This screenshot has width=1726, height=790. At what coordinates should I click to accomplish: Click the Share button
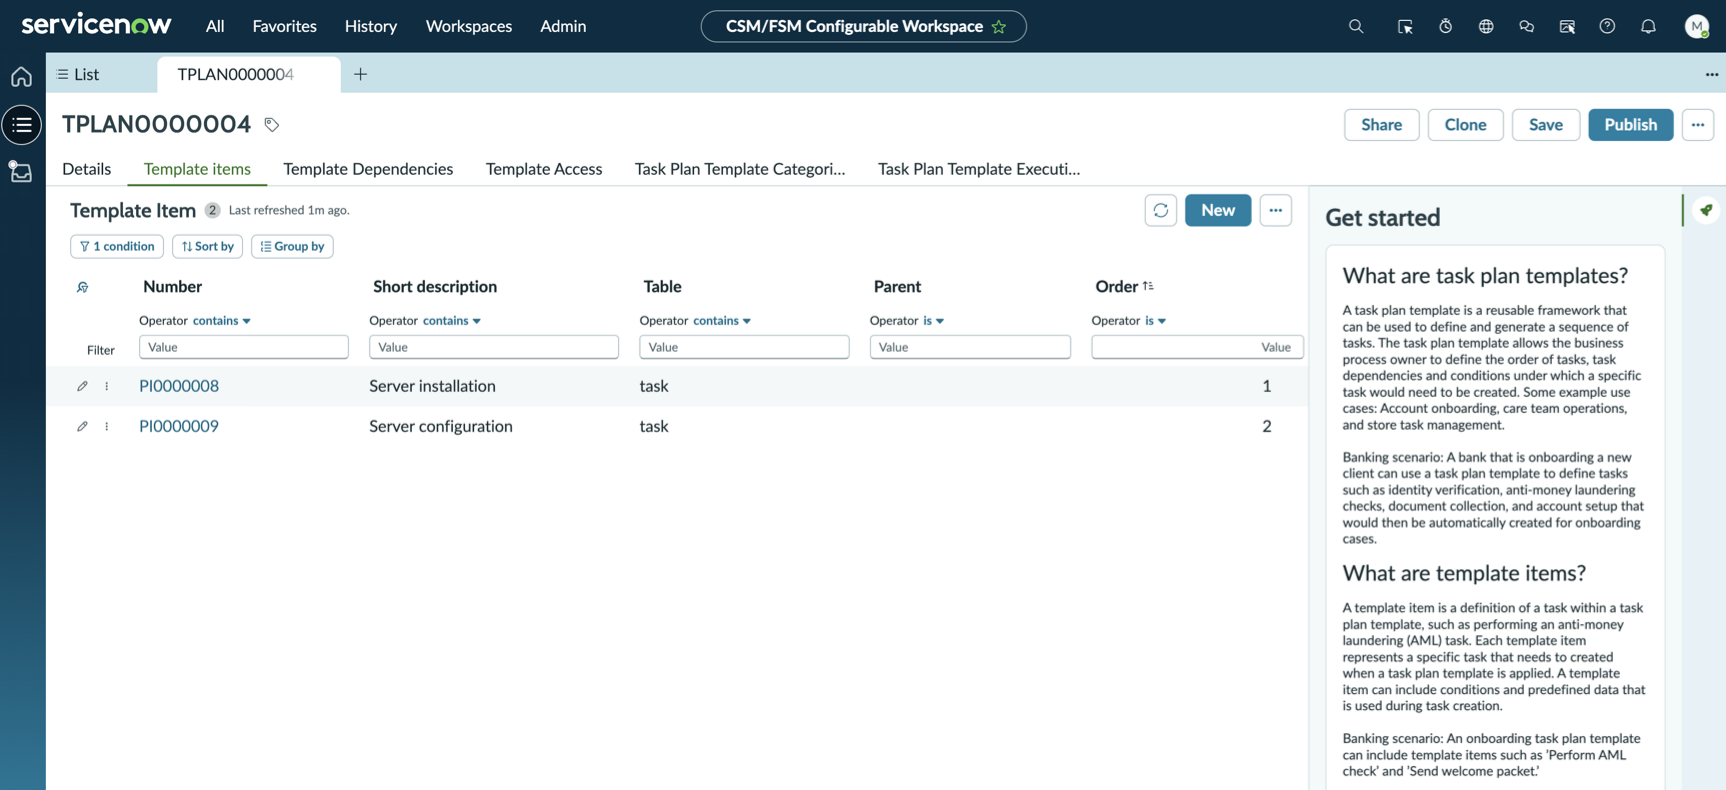click(1381, 125)
